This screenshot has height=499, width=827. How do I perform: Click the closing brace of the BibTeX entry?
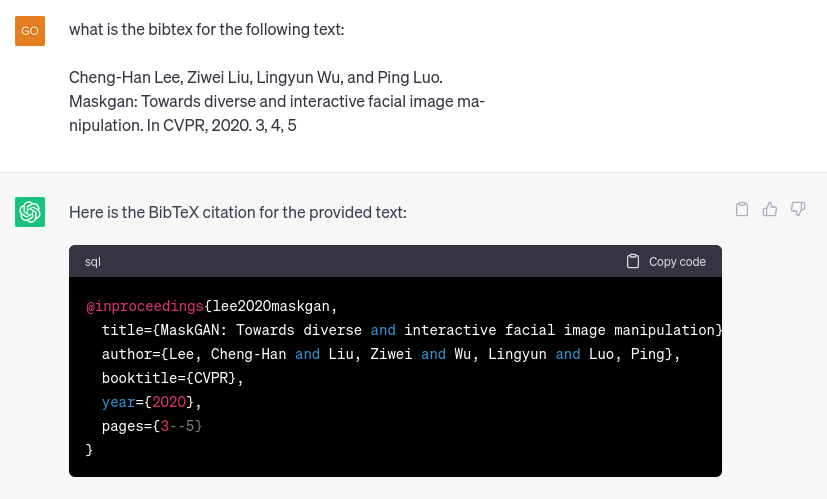[x=89, y=450]
